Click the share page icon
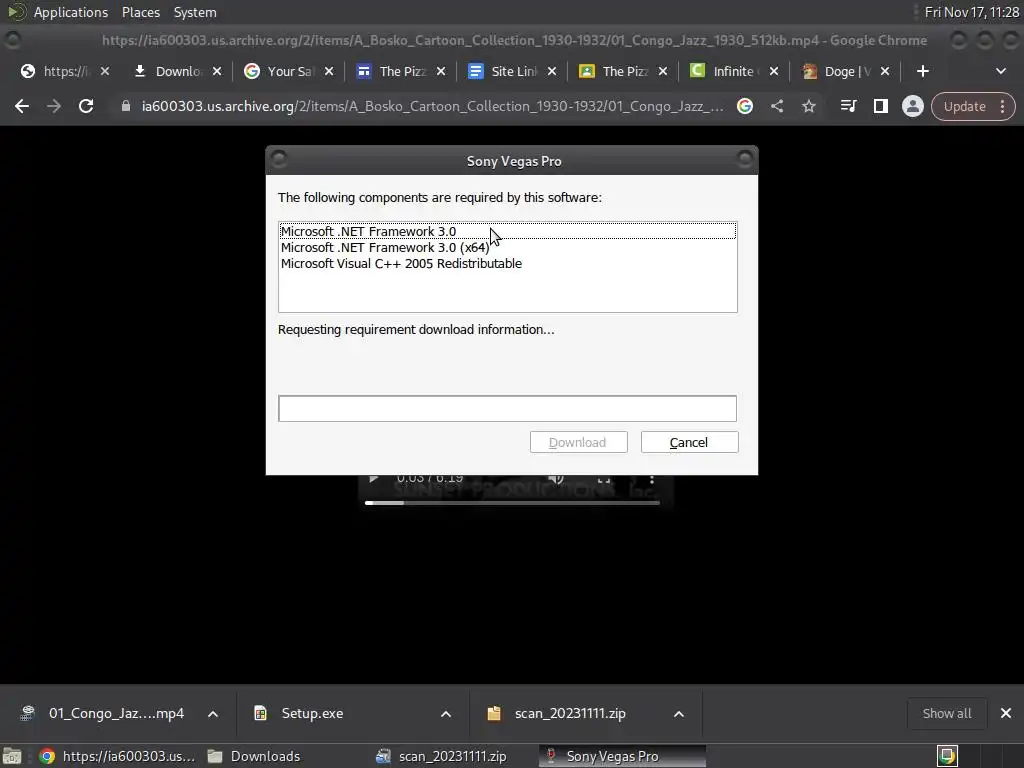 776,106
